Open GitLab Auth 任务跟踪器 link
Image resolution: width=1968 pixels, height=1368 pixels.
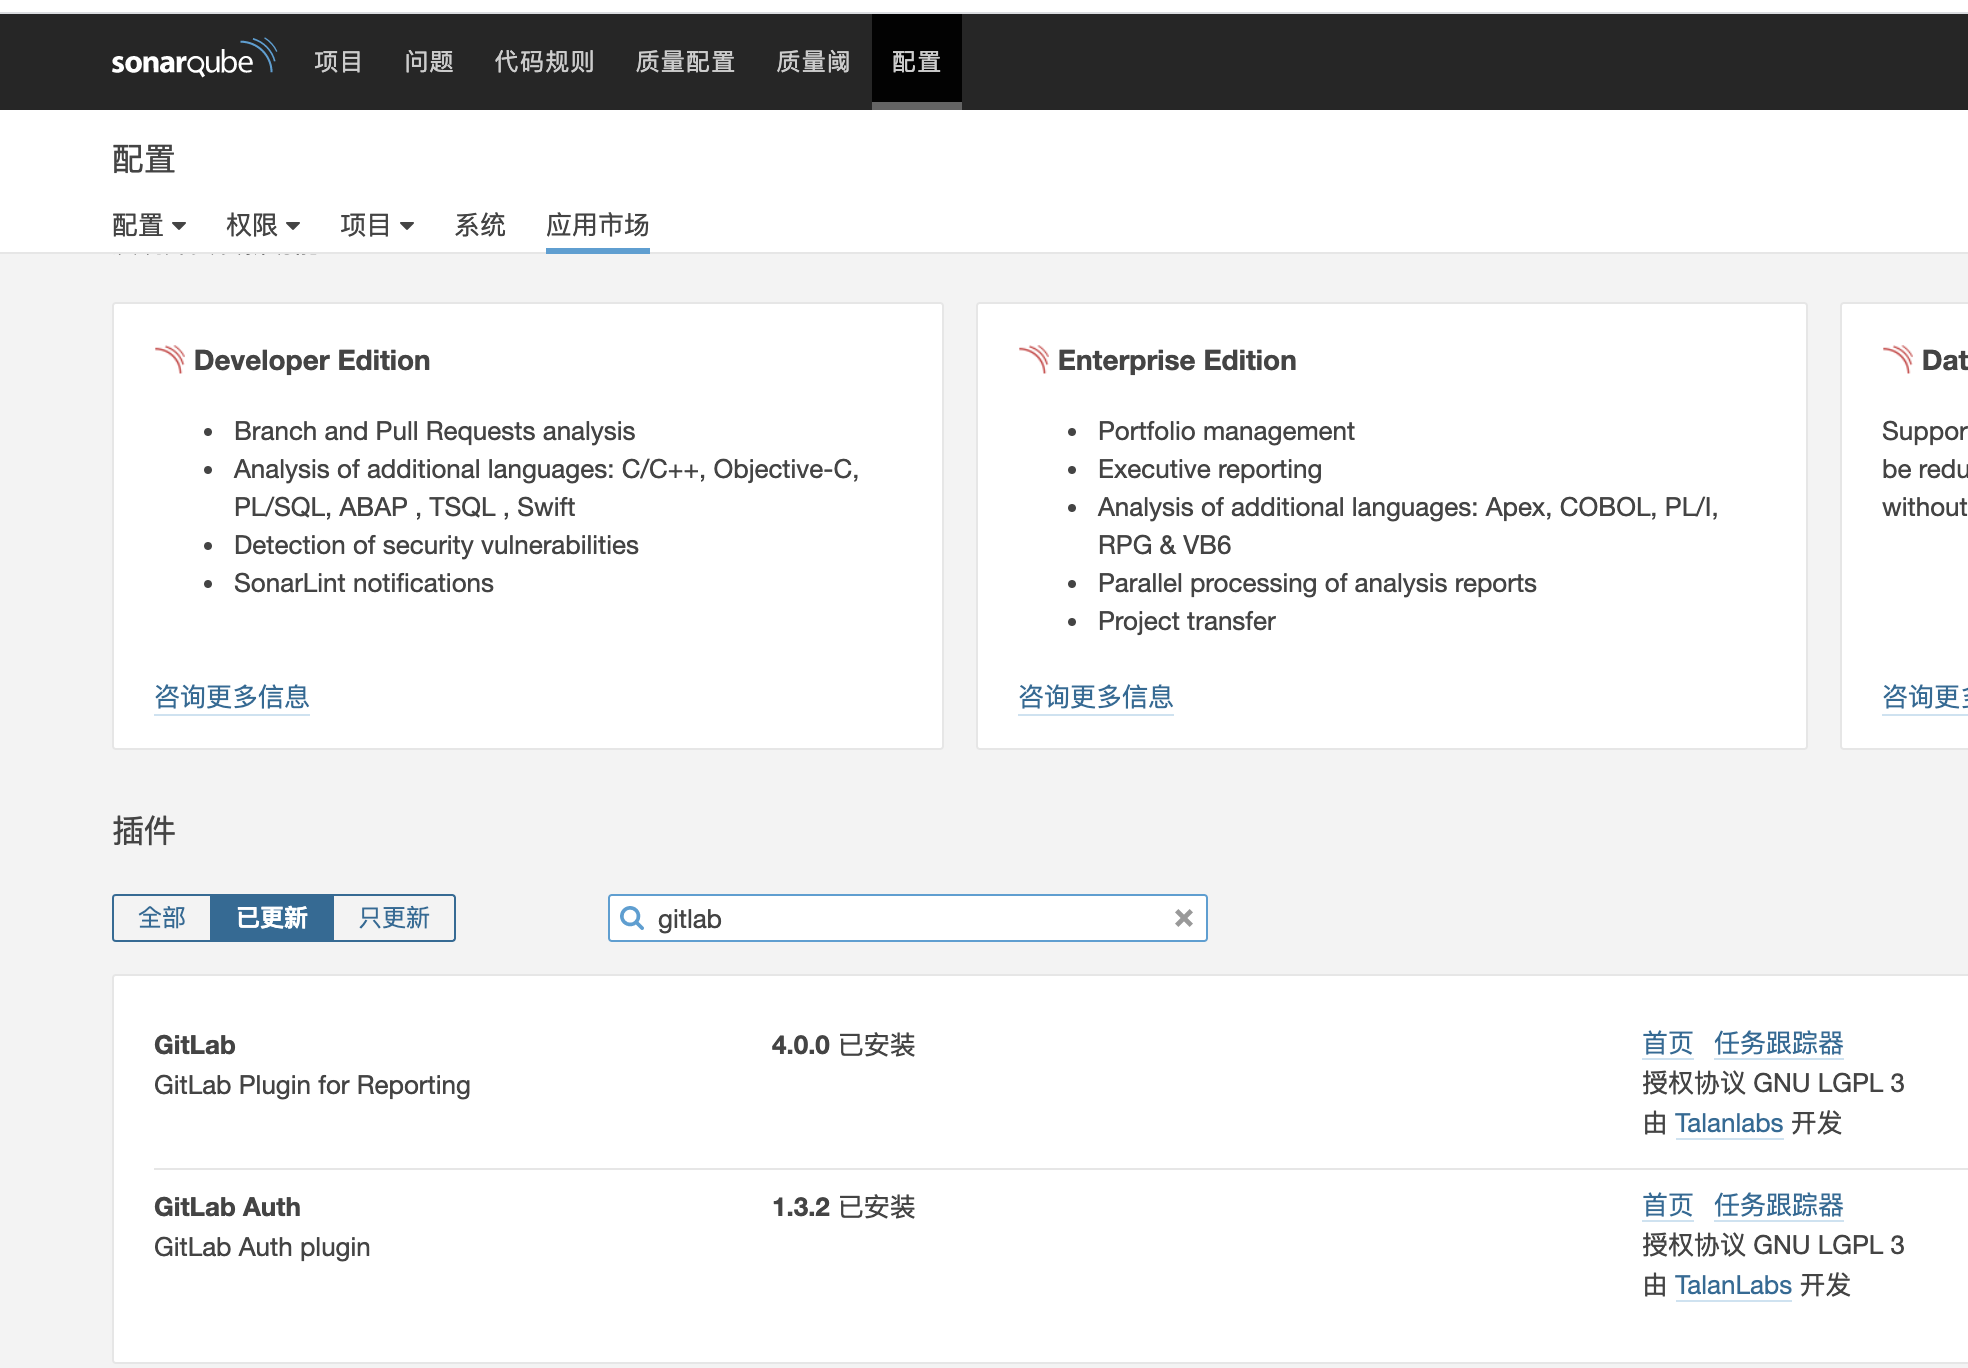click(1778, 1206)
